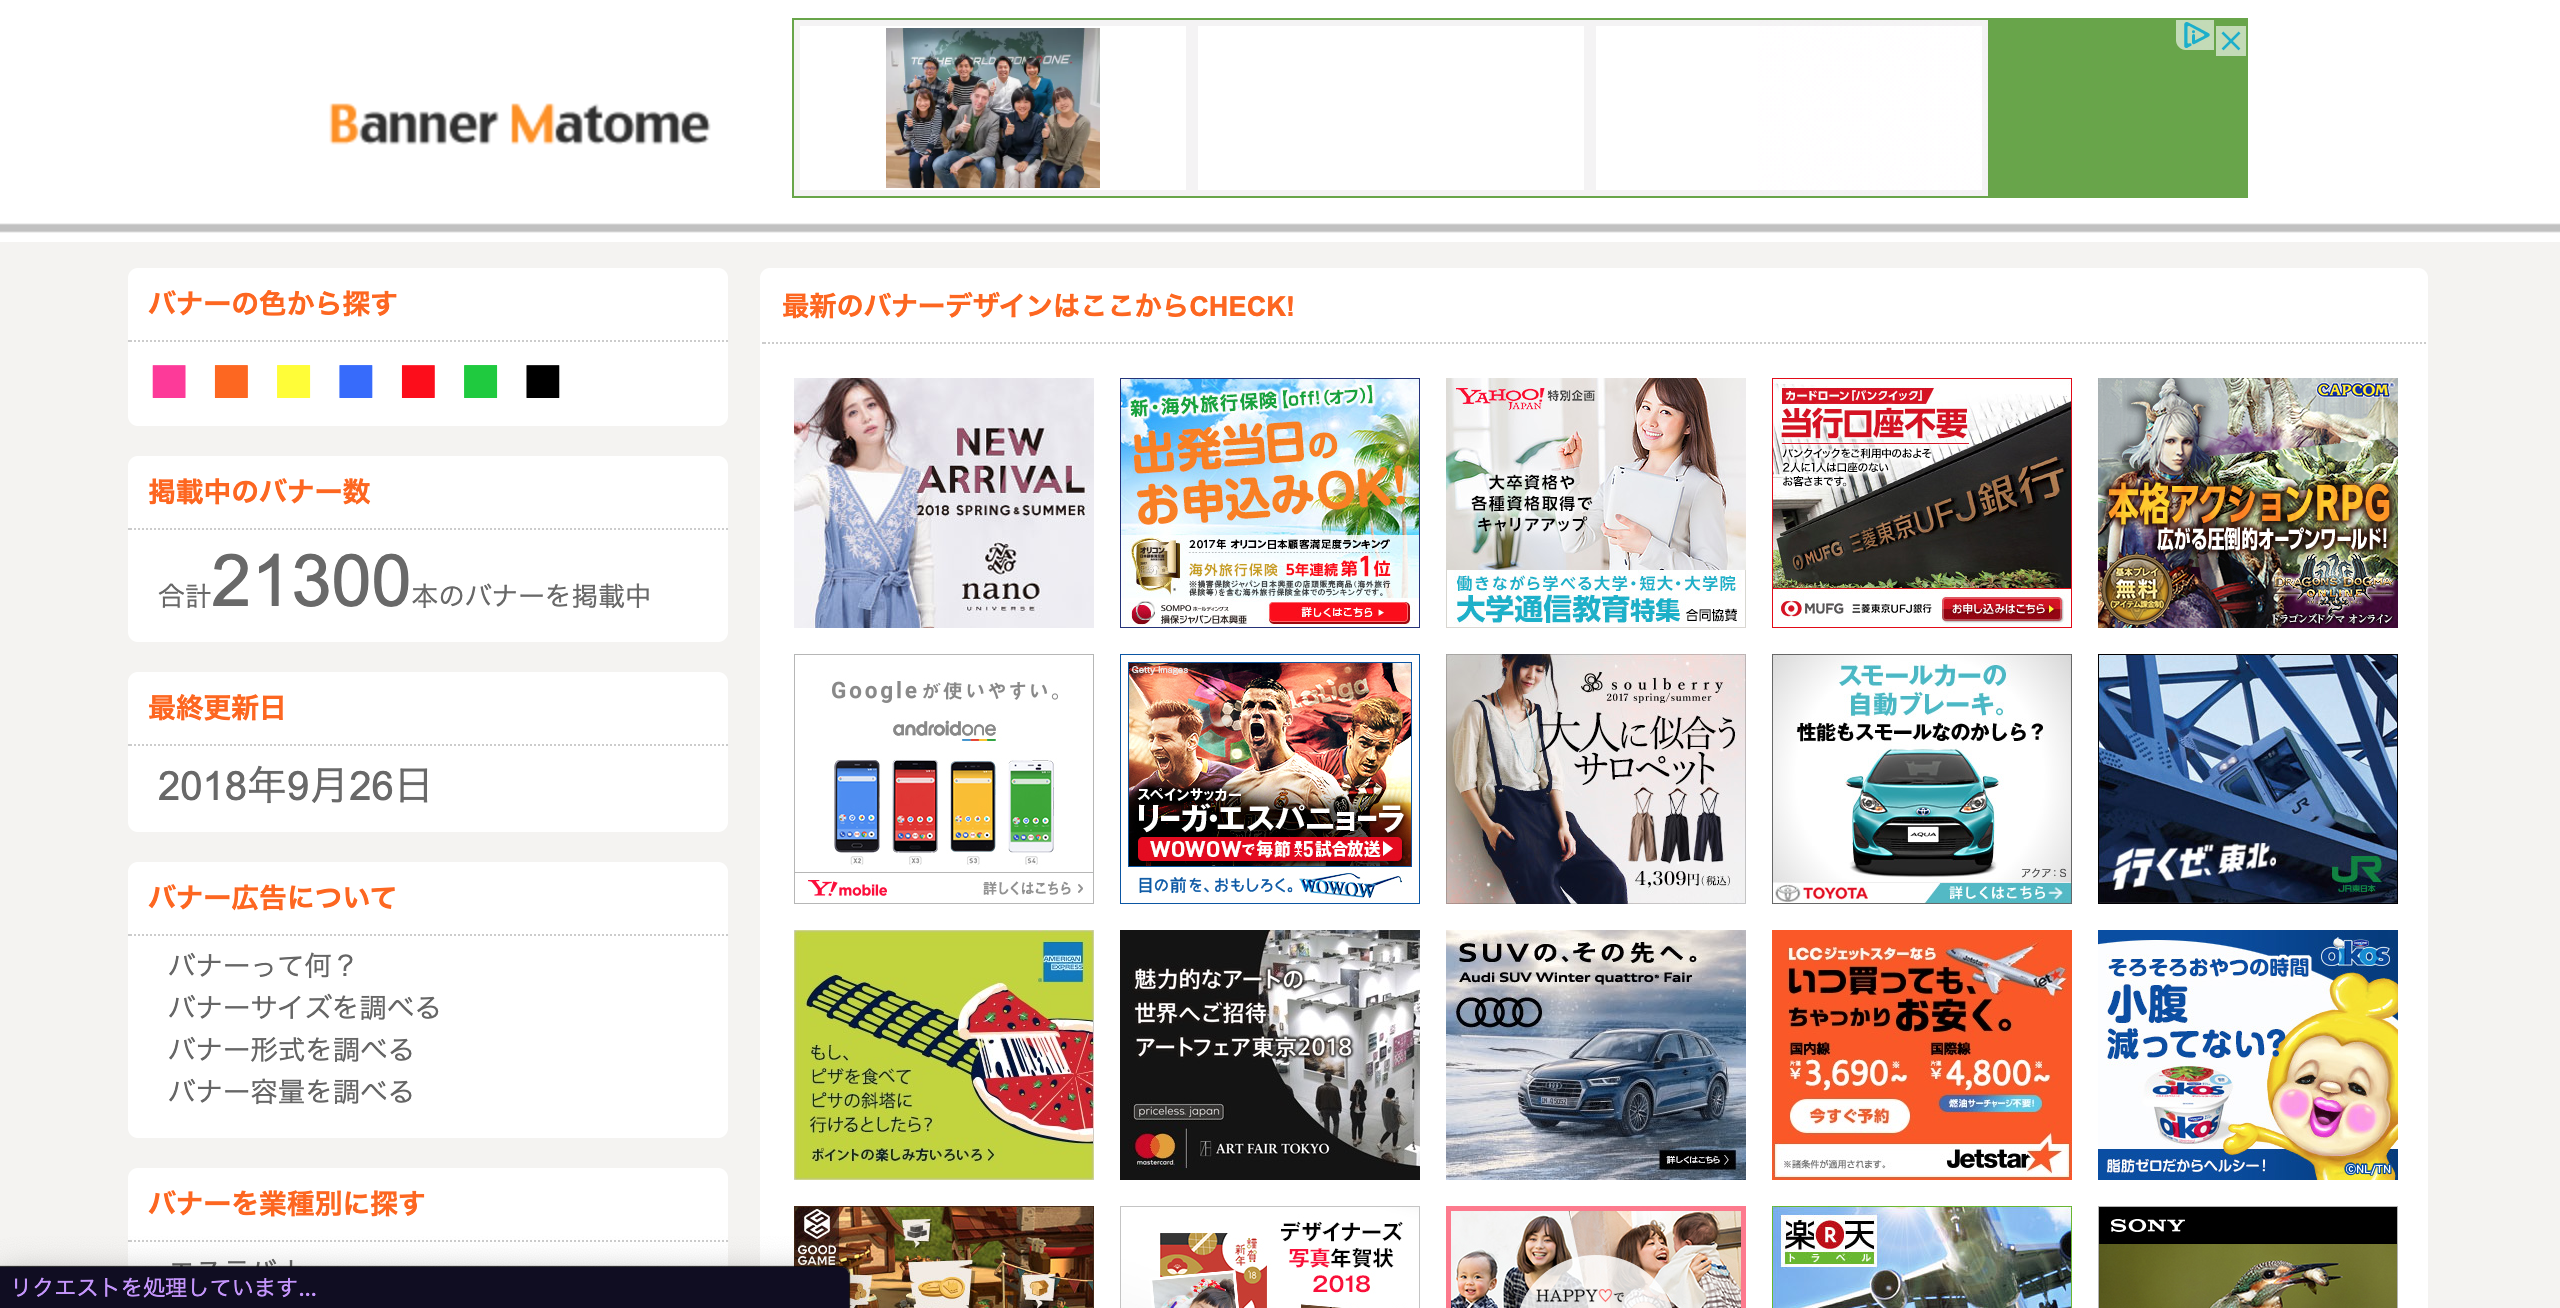The width and height of the screenshot is (2560, 1308).
Task: Filter banners by black color
Action: [x=543, y=381]
